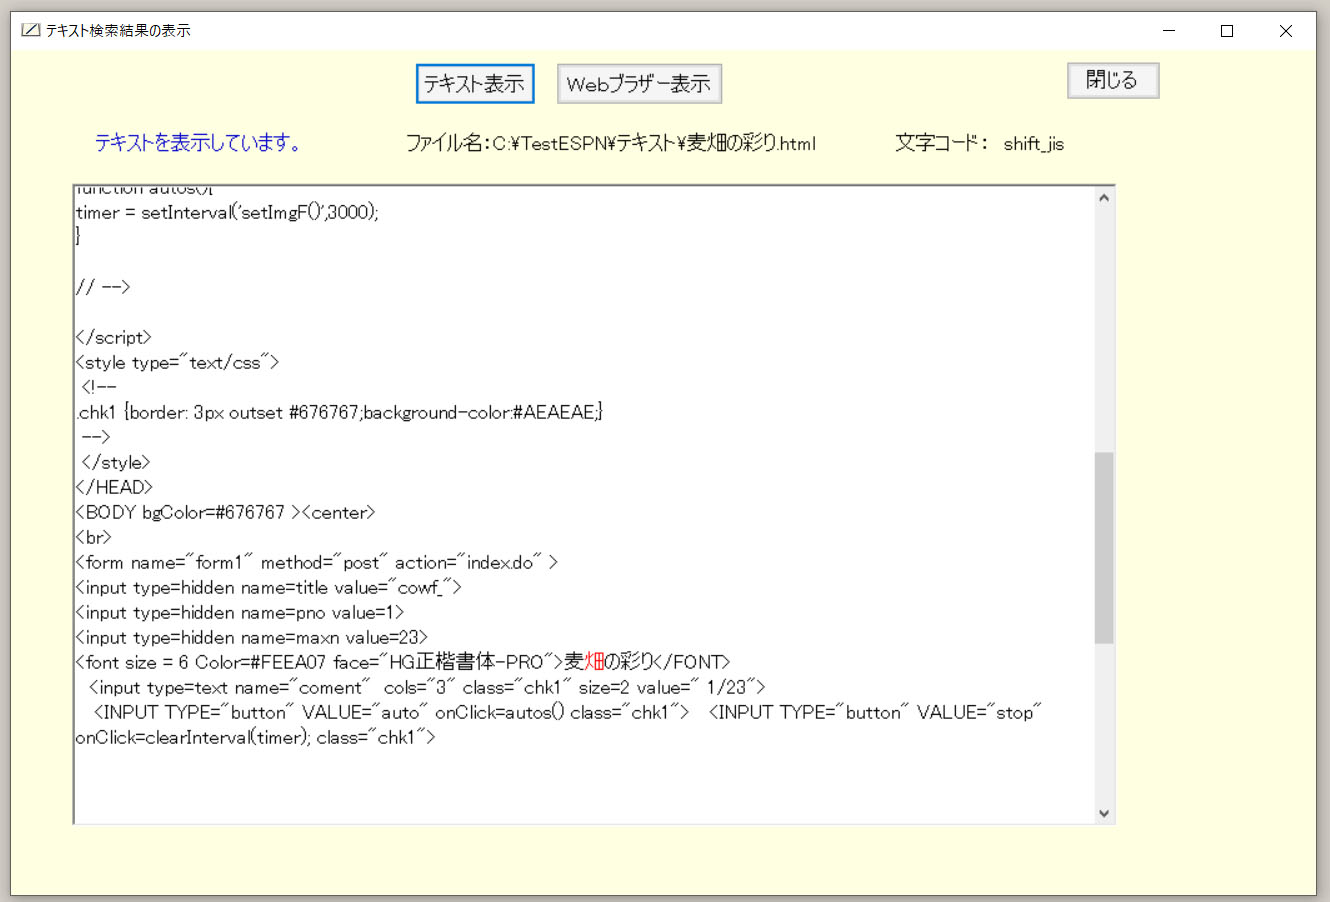Click the "</HEAD>" line
1330x902 pixels.
(114, 487)
